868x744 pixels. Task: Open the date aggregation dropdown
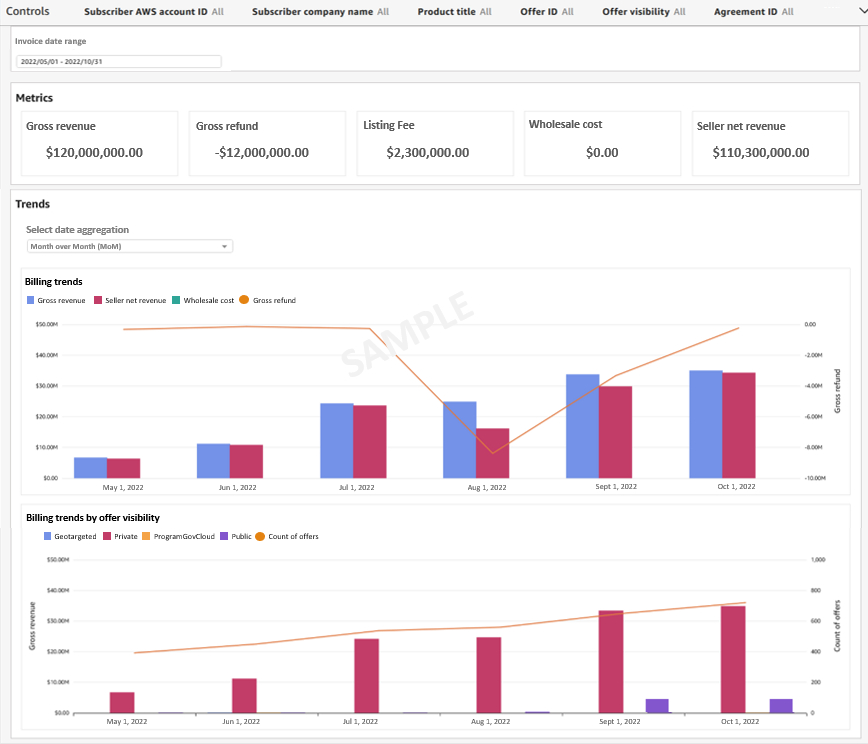click(129, 246)
